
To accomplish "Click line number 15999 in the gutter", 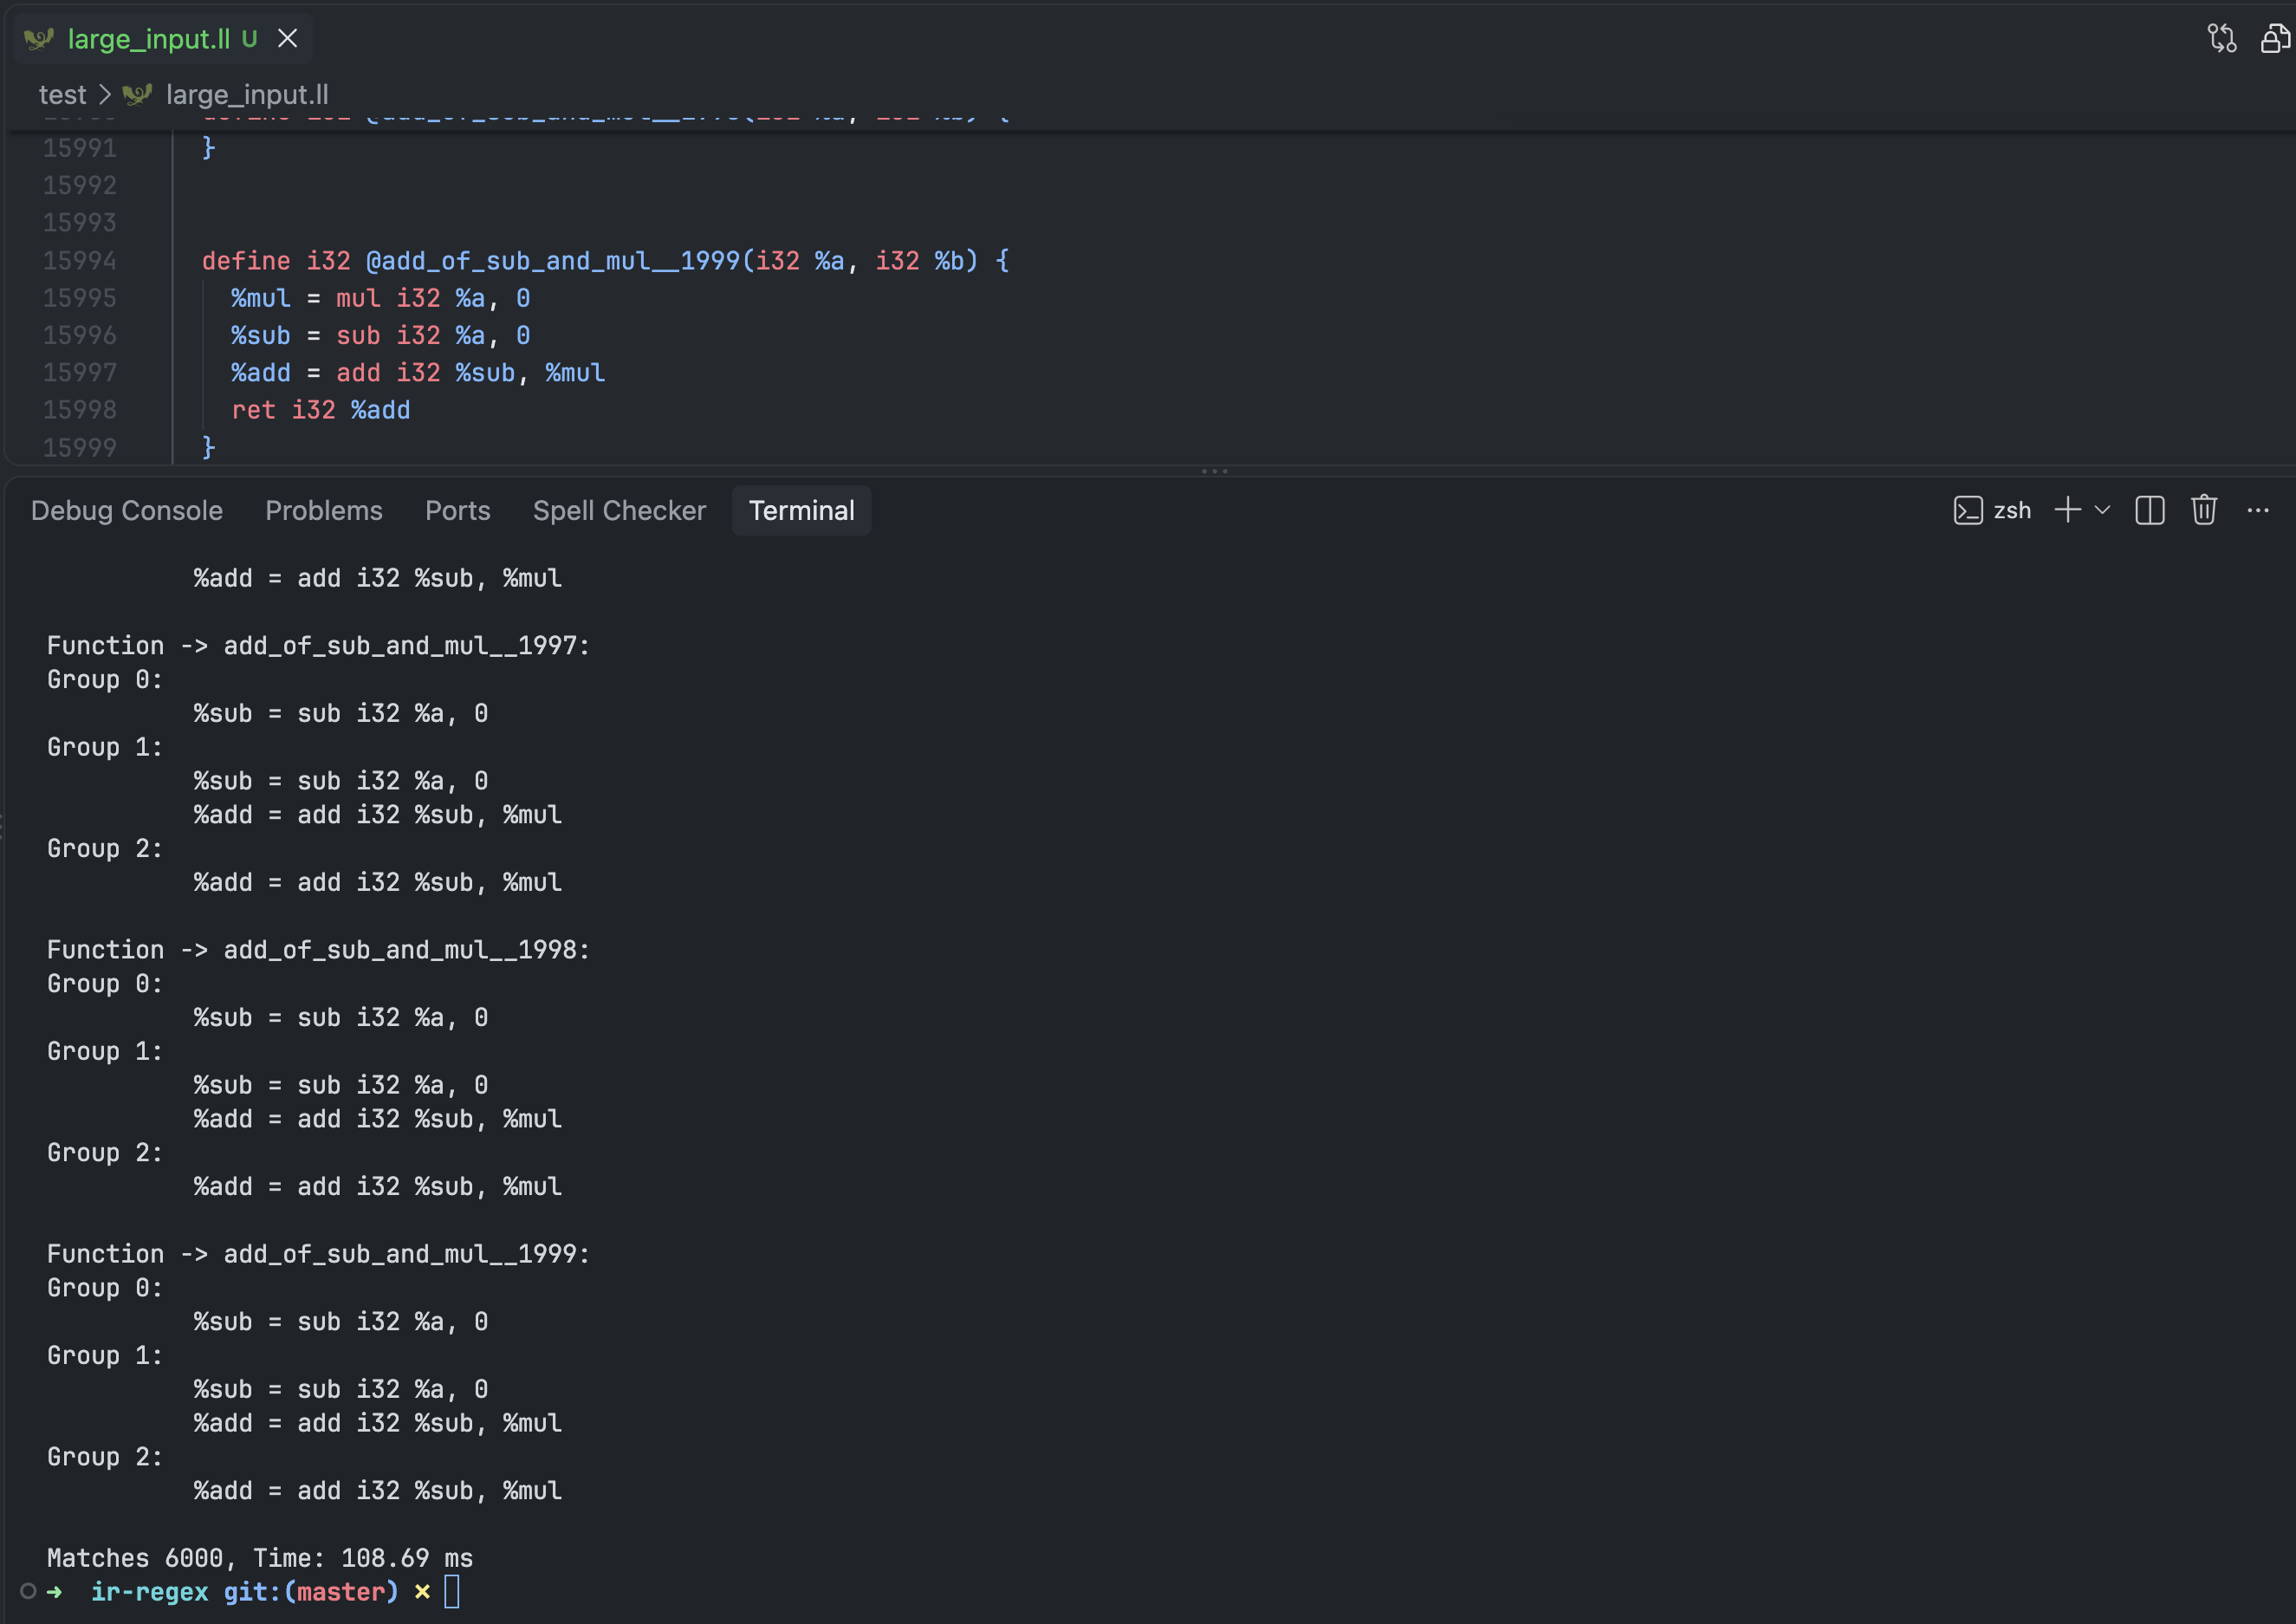I will (x=80, y=448).
